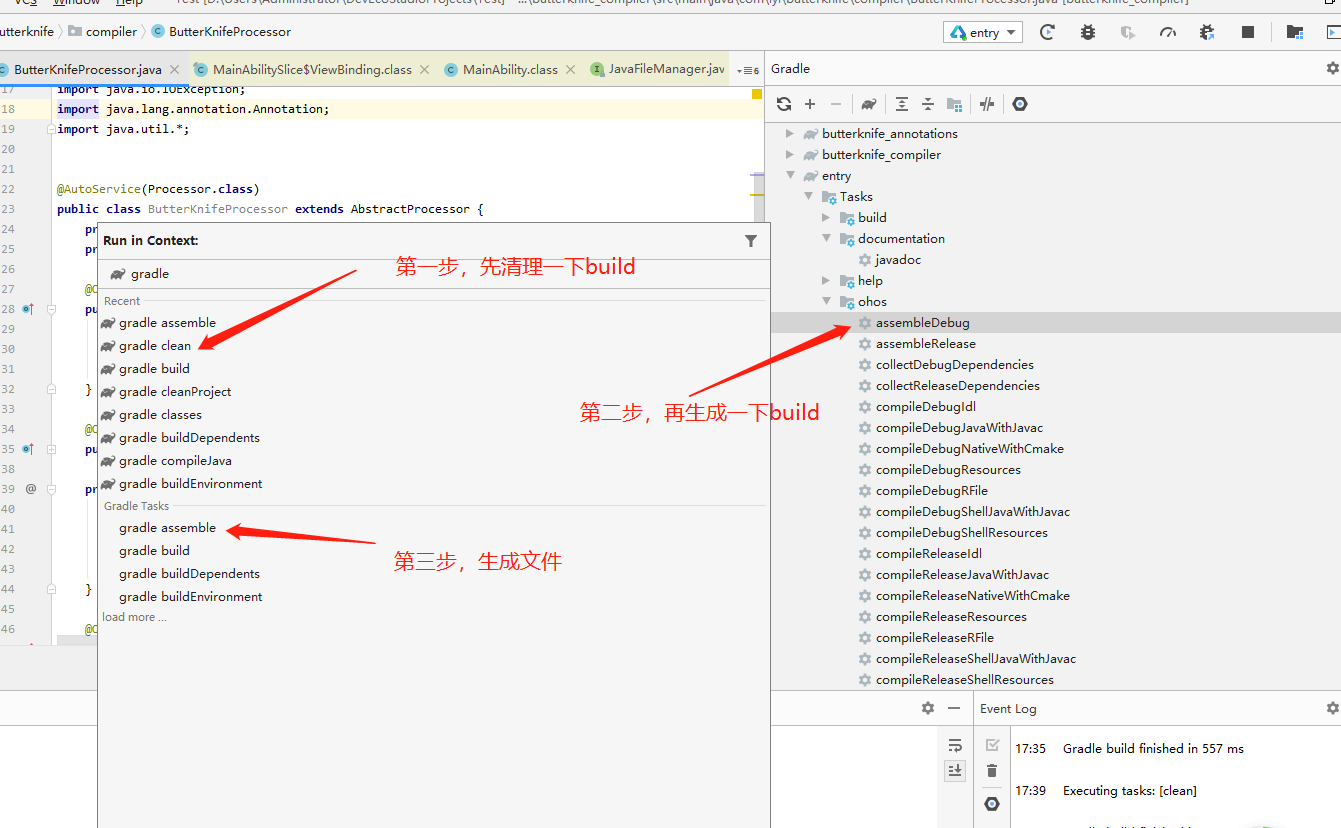Close the MainAbility.class tab
The image size is (1341, 828).
570,70
